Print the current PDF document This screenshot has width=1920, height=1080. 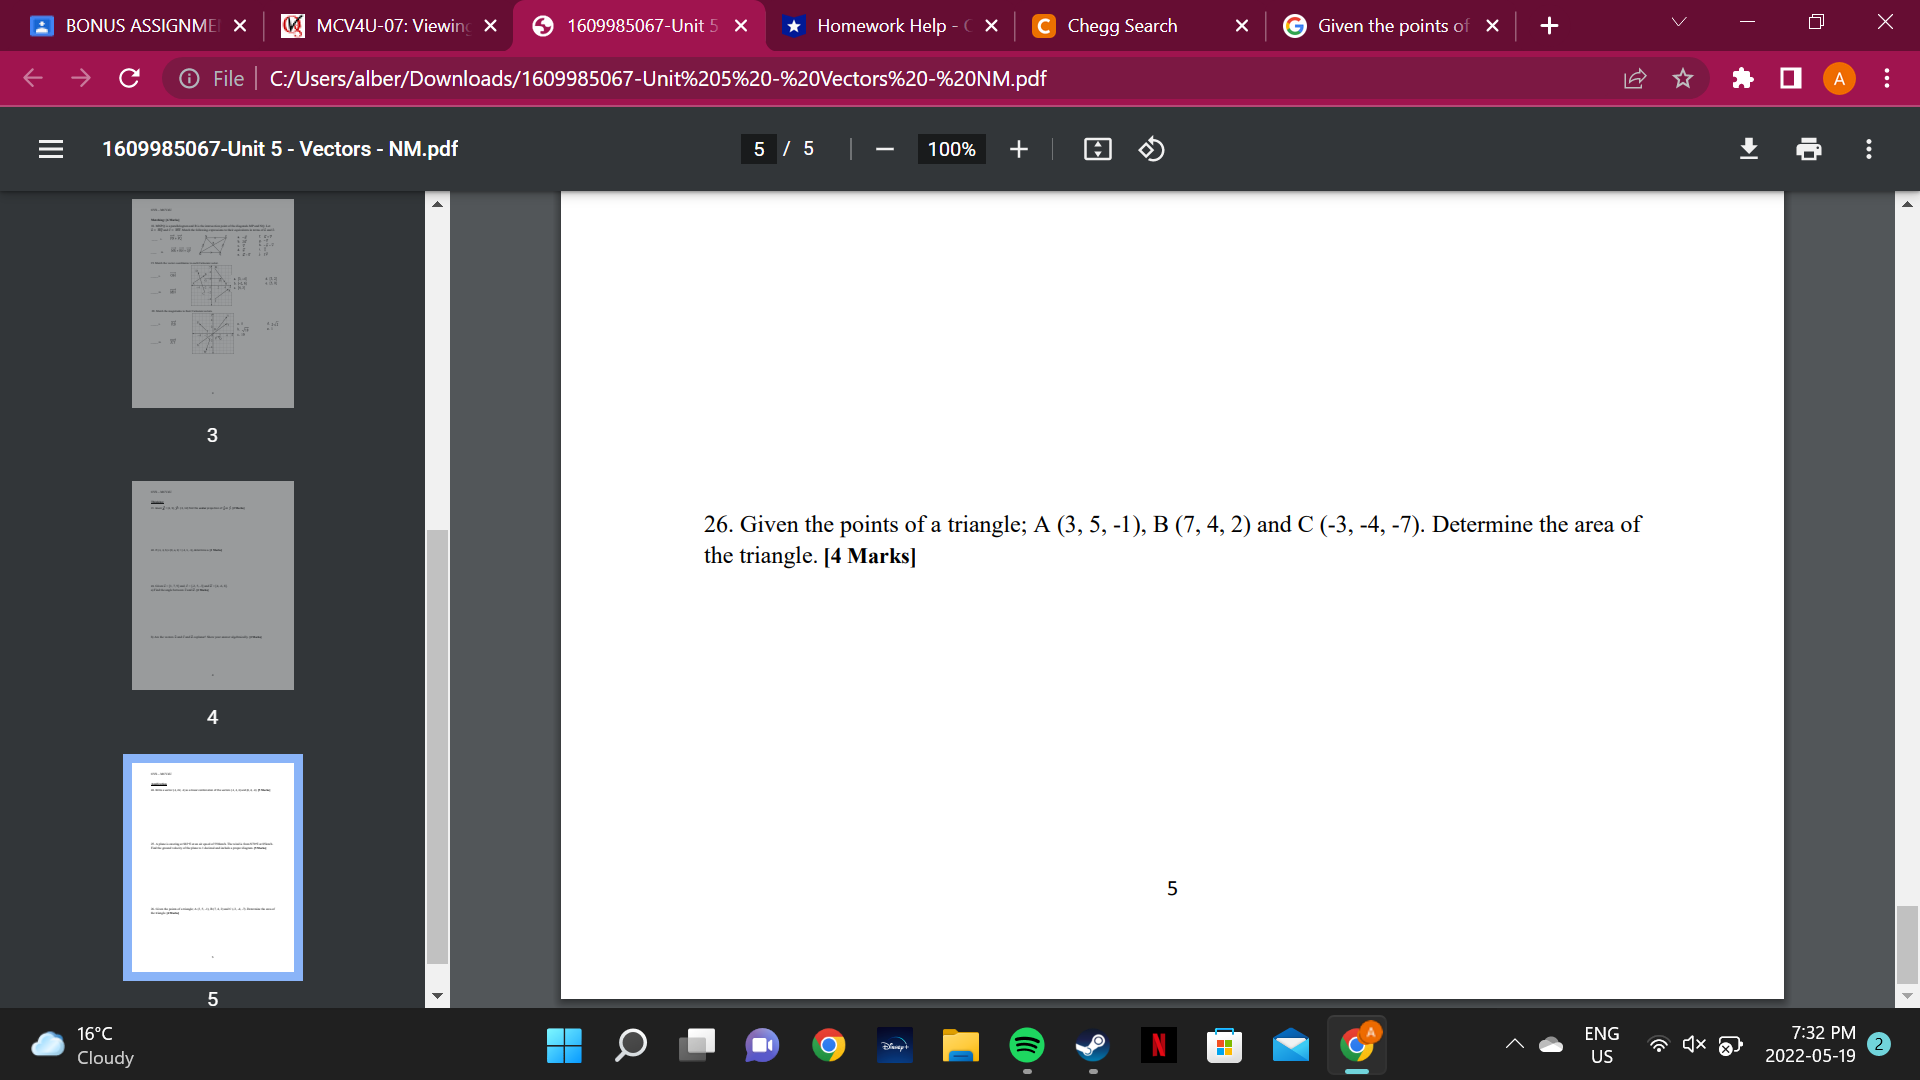click(x=1808, y=149)
